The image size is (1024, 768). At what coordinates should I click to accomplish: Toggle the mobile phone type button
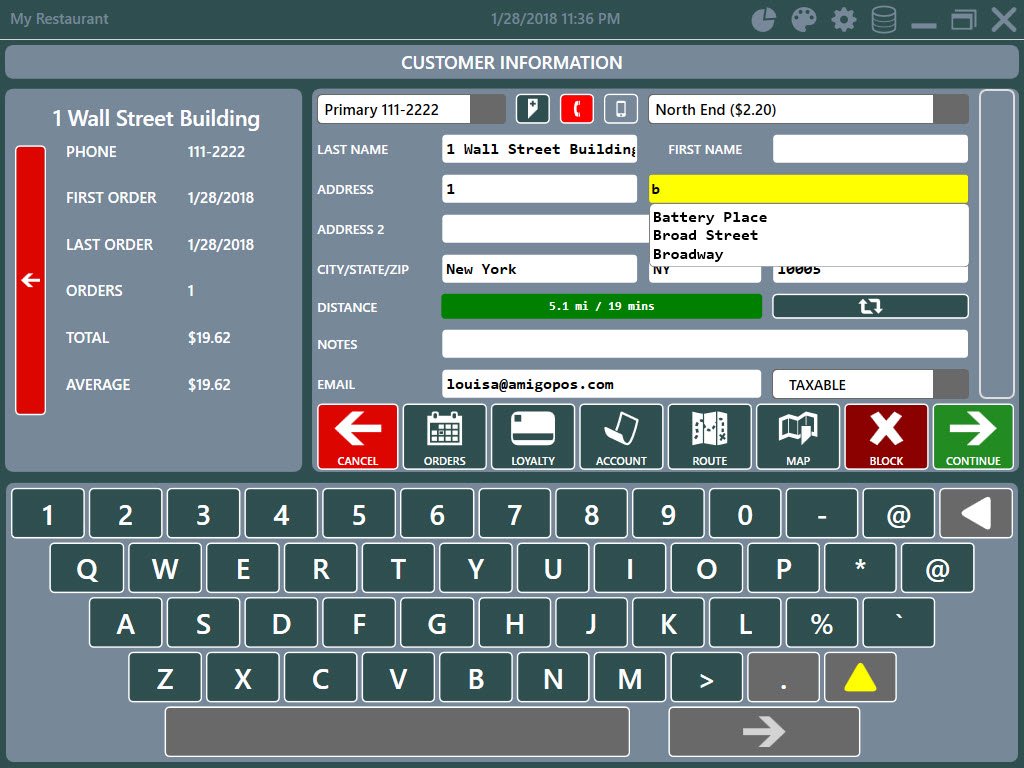[621, 109]
